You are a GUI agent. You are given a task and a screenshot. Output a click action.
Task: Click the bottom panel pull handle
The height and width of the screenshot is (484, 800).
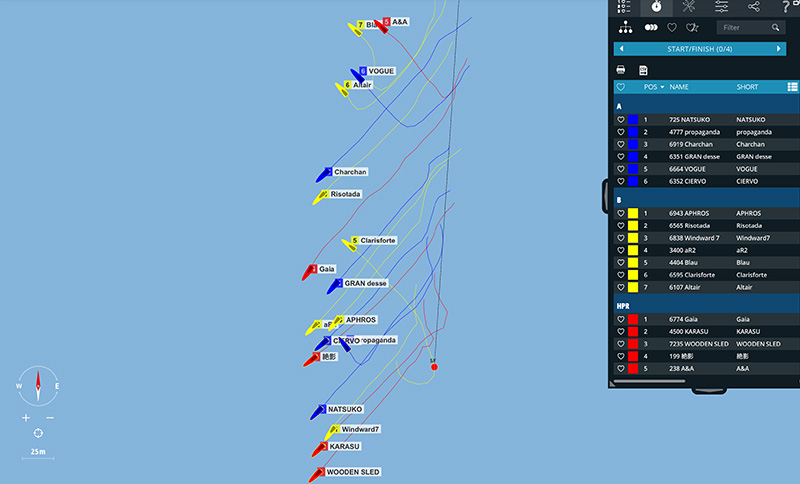click(709, 391)
